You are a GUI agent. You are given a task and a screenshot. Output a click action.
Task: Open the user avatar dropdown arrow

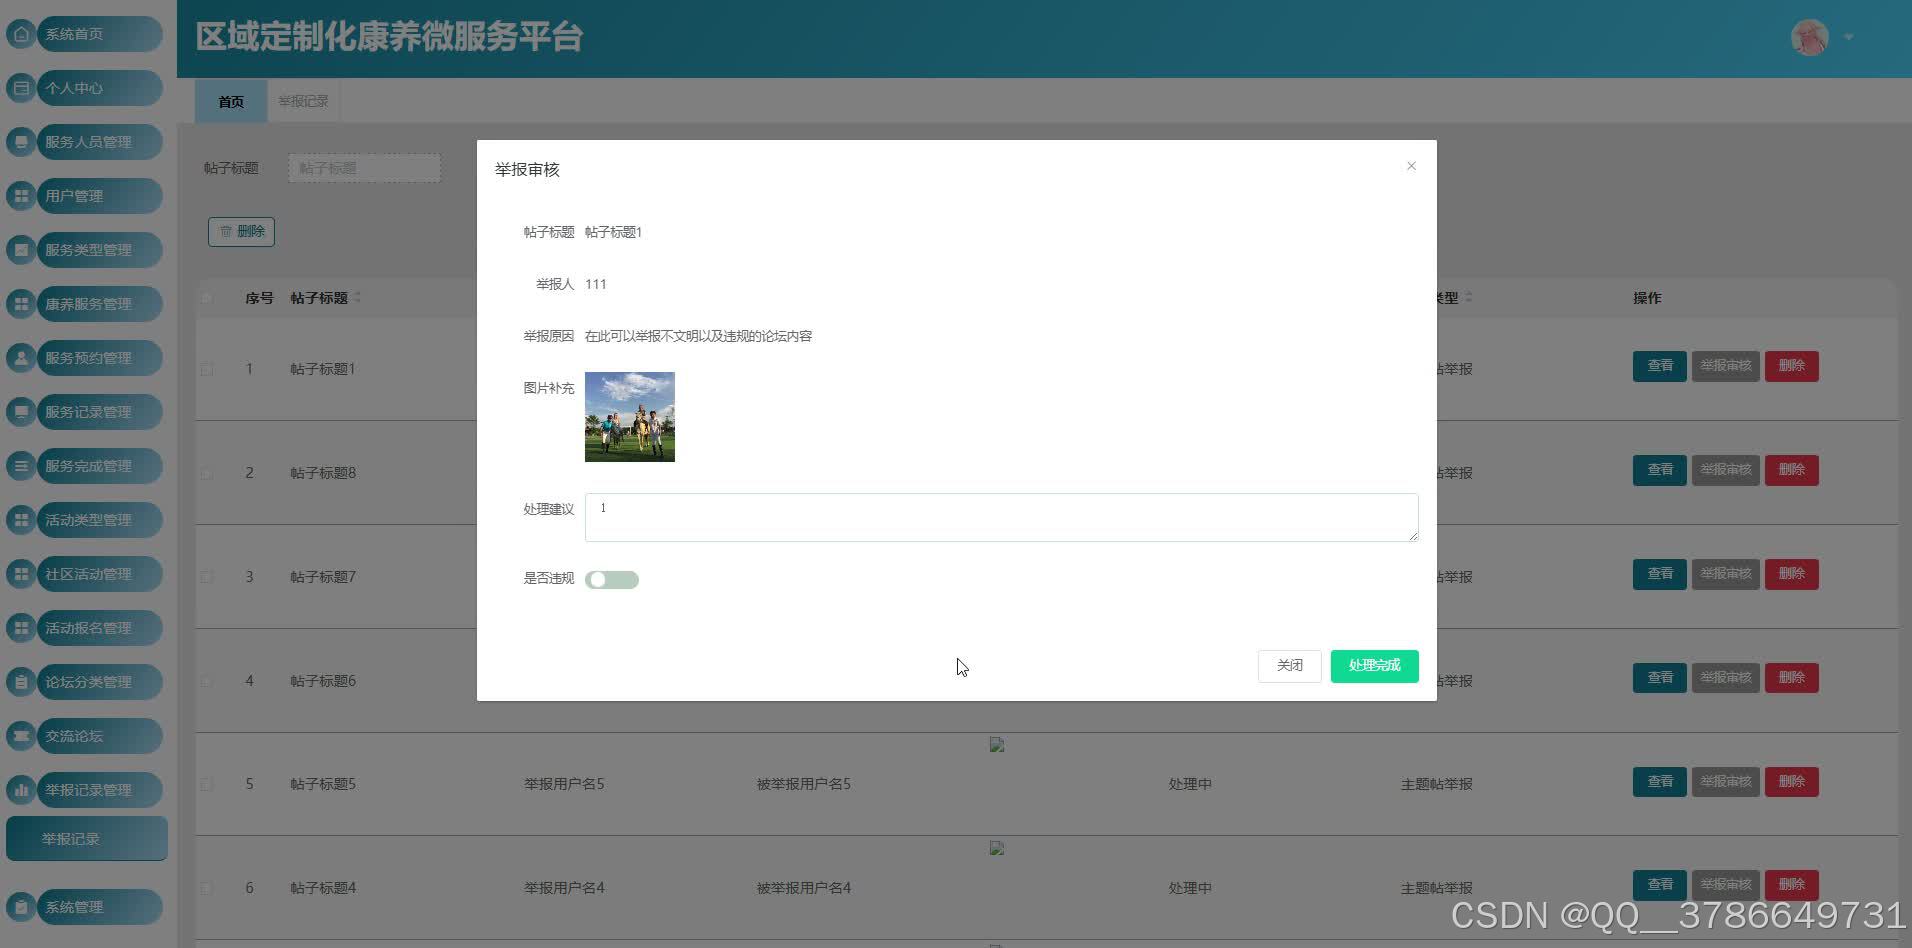1849,37
